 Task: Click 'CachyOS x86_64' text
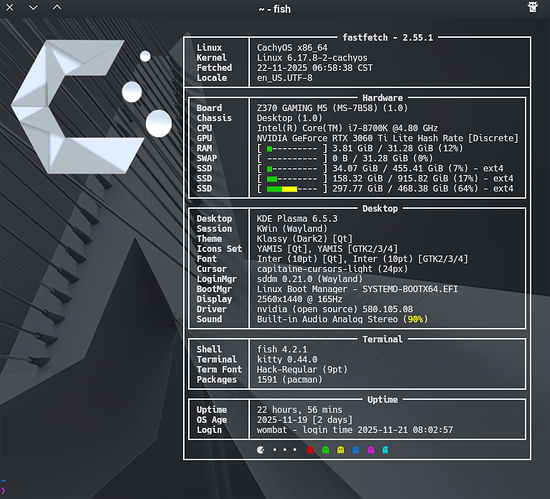tap(292, 48)
